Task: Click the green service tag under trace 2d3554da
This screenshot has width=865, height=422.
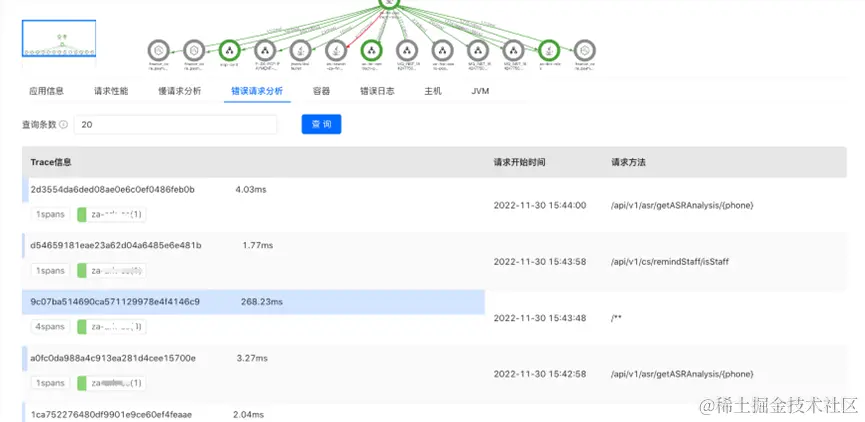Action: [111, 214]
